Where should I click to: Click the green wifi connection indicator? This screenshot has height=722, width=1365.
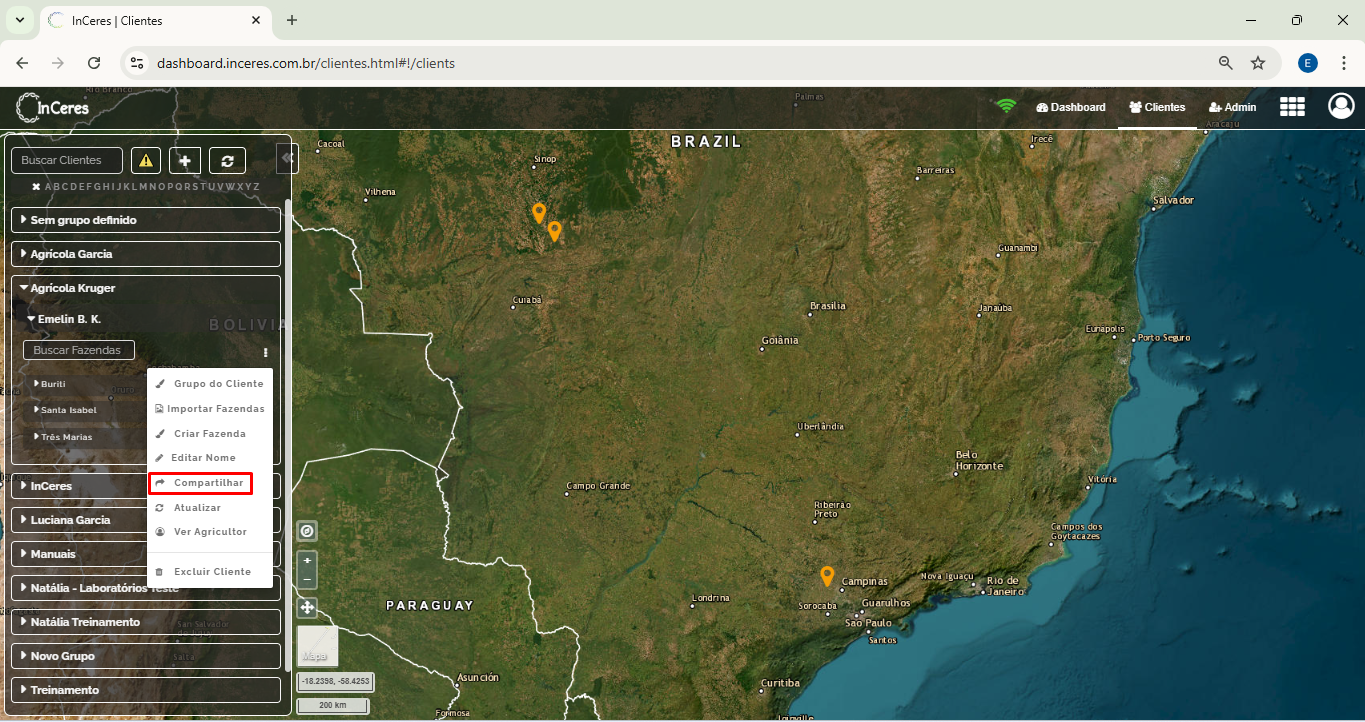point(1006,106)
